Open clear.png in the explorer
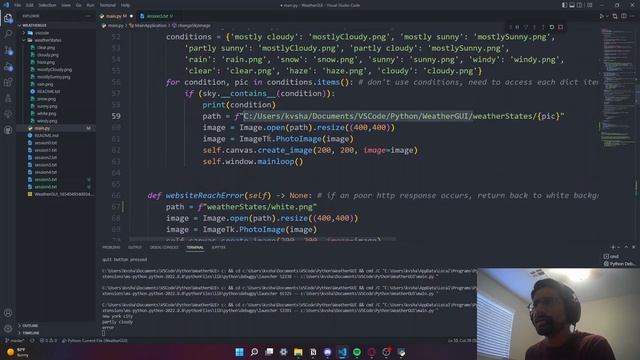The image size is (640, 360). [x=46, y=47]
